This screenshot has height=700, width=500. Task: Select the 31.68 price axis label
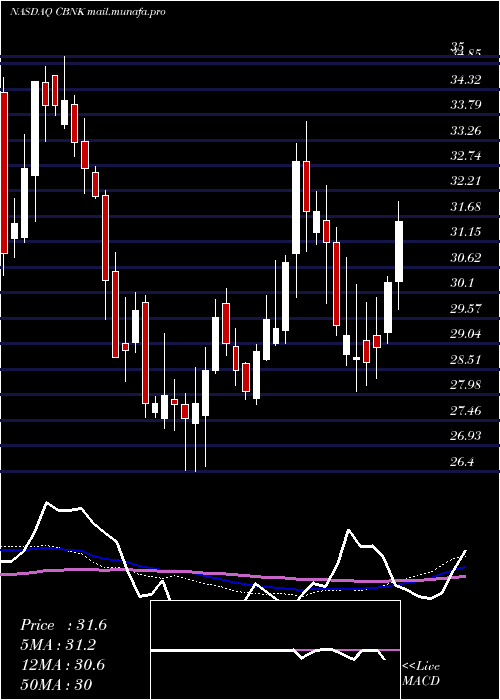pyautogui.click(x=466, y=207)
